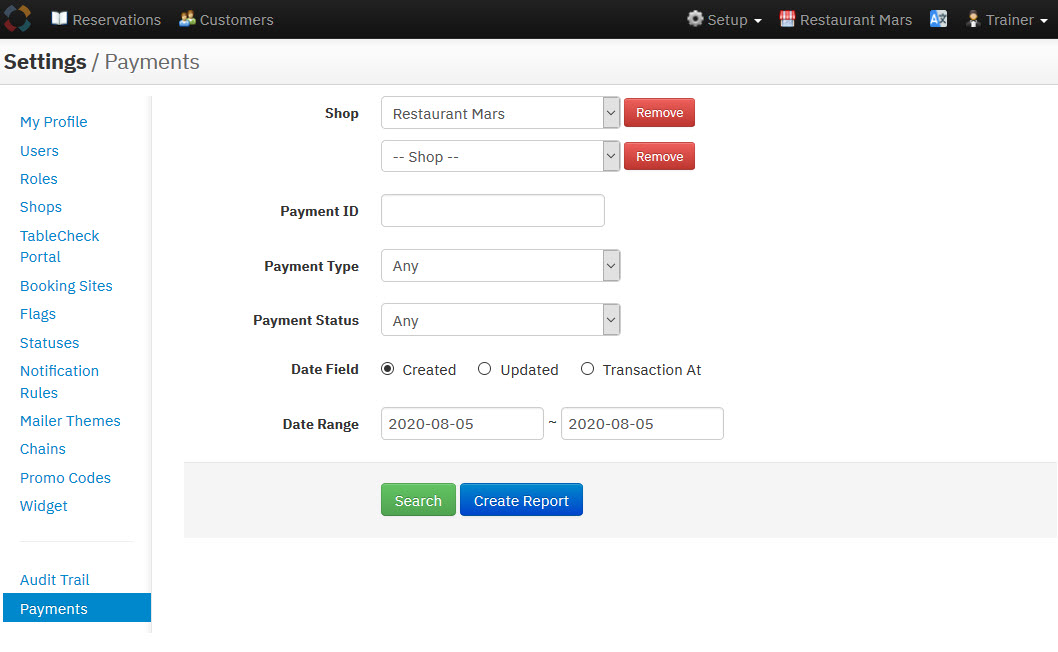This screenshot has width=1058, height=652.
Task: Open Booking Sites settings
Action: (x=66, y=286)
